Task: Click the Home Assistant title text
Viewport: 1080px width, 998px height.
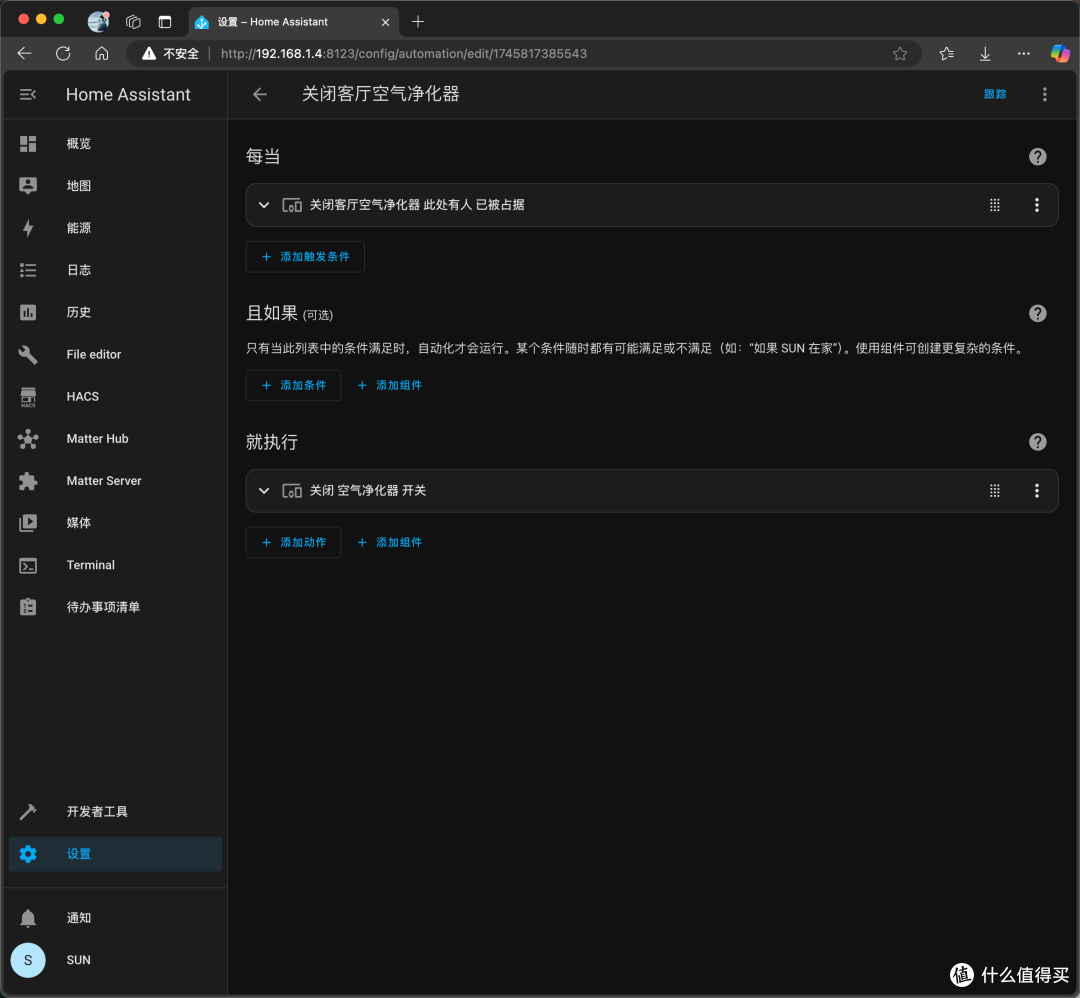Action: coord(128,94)
